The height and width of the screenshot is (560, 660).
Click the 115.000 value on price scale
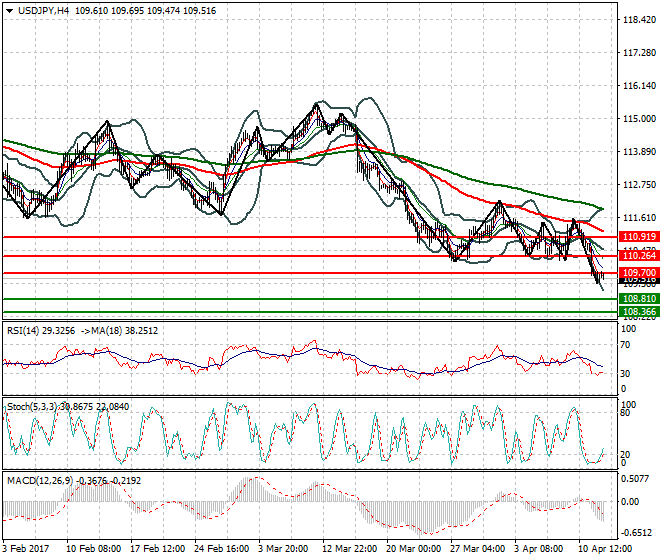tap(638, 119)
